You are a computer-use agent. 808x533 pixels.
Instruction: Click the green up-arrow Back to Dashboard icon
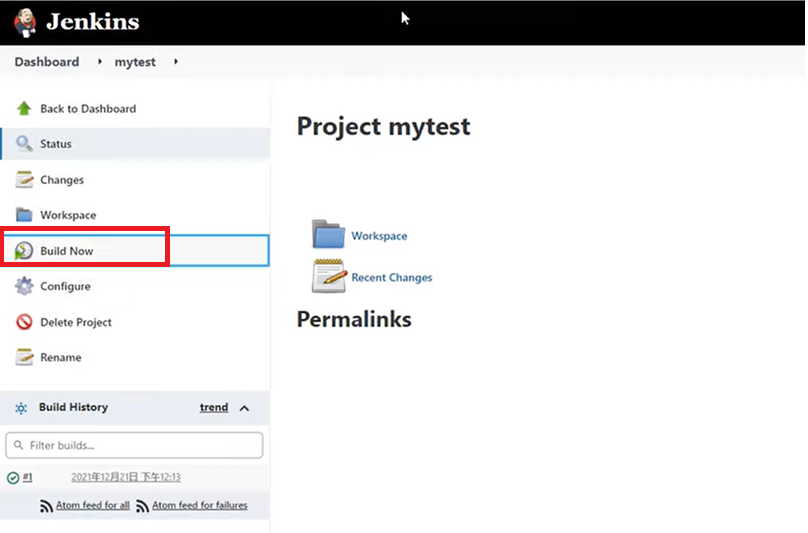coord(24,108)
